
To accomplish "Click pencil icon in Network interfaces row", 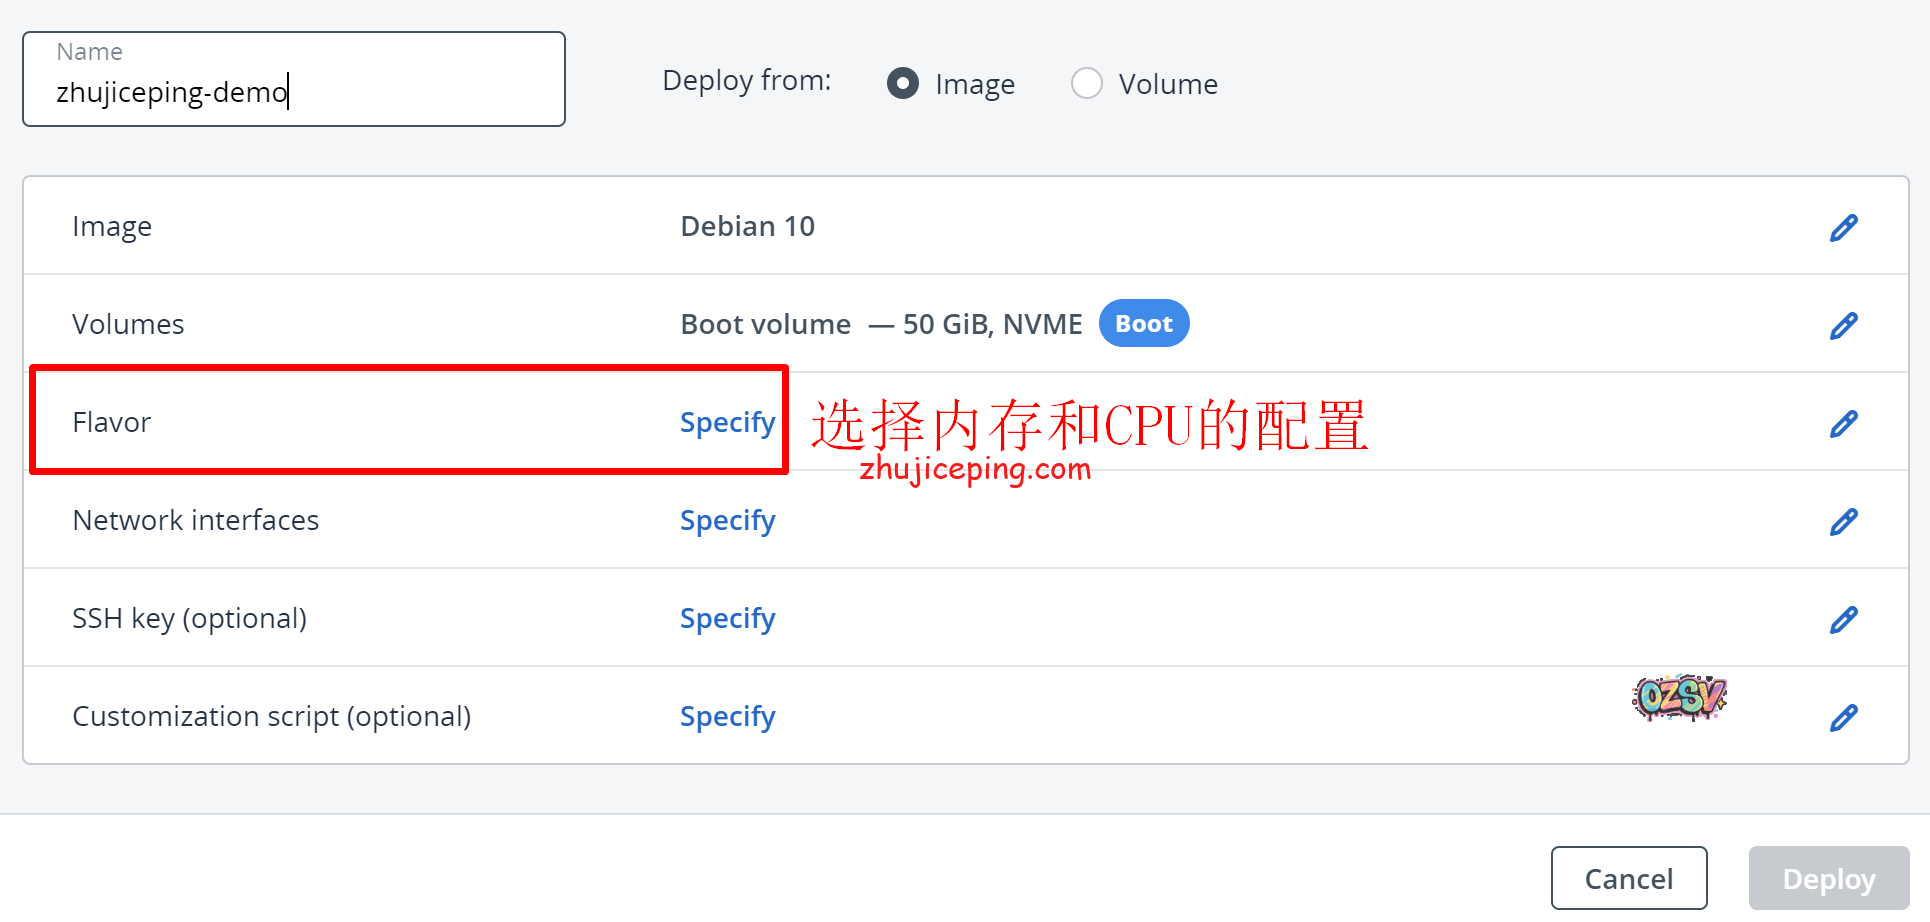I will coord(1843,522).
